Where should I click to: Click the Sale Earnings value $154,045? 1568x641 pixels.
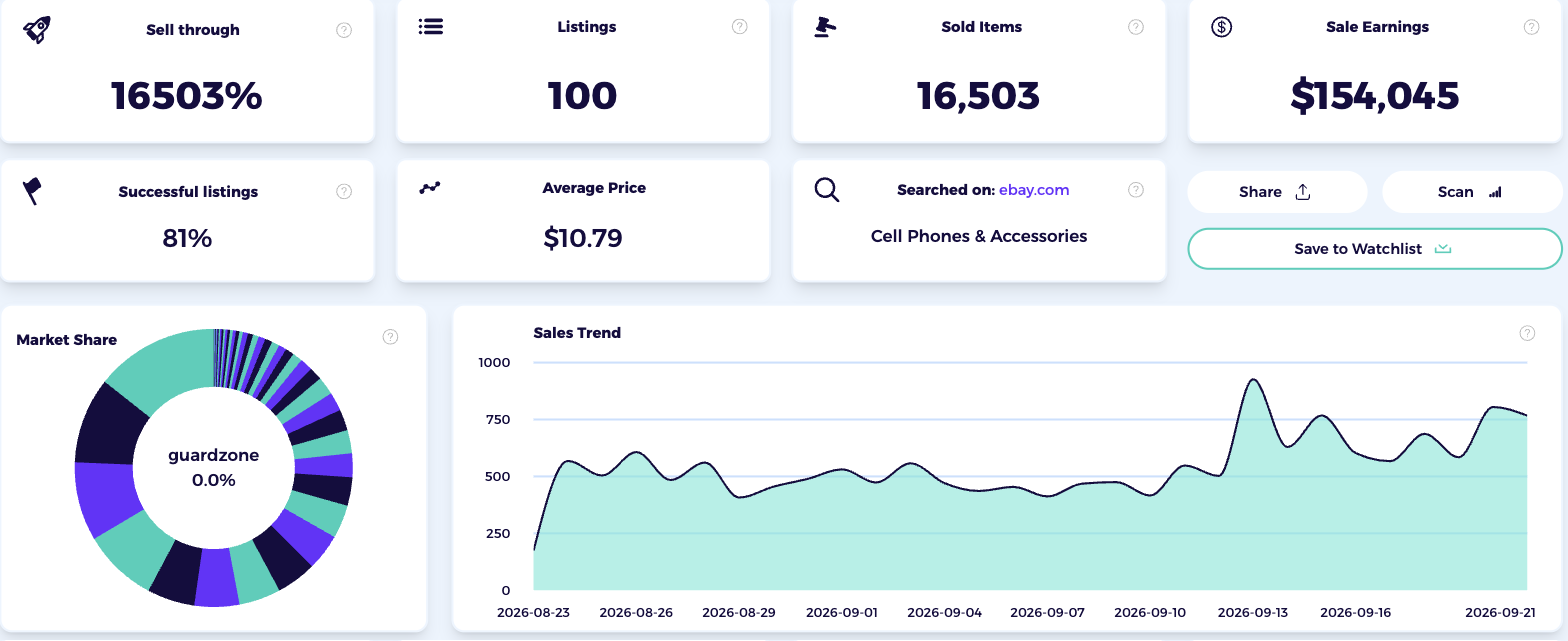coord(1375,96)
